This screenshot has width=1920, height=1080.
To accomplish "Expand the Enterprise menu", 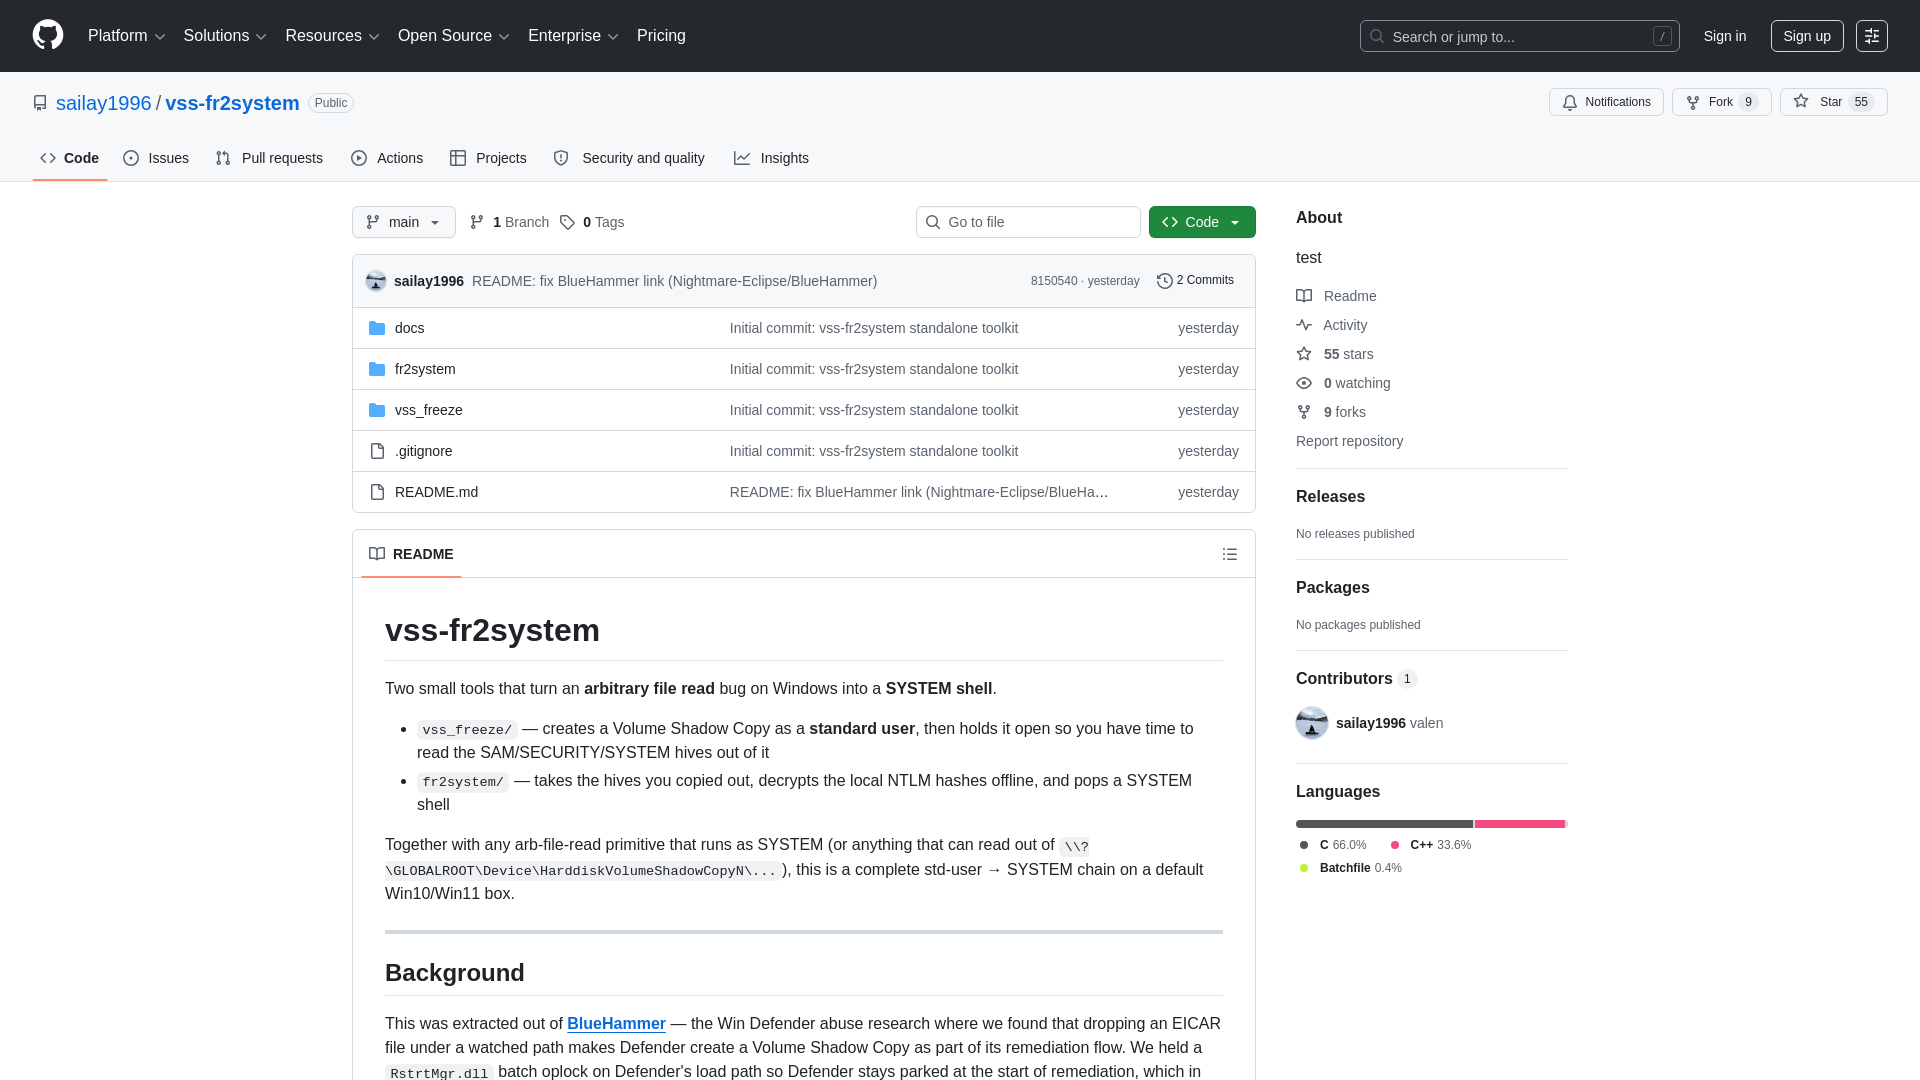I will click(x=573, y=36).
